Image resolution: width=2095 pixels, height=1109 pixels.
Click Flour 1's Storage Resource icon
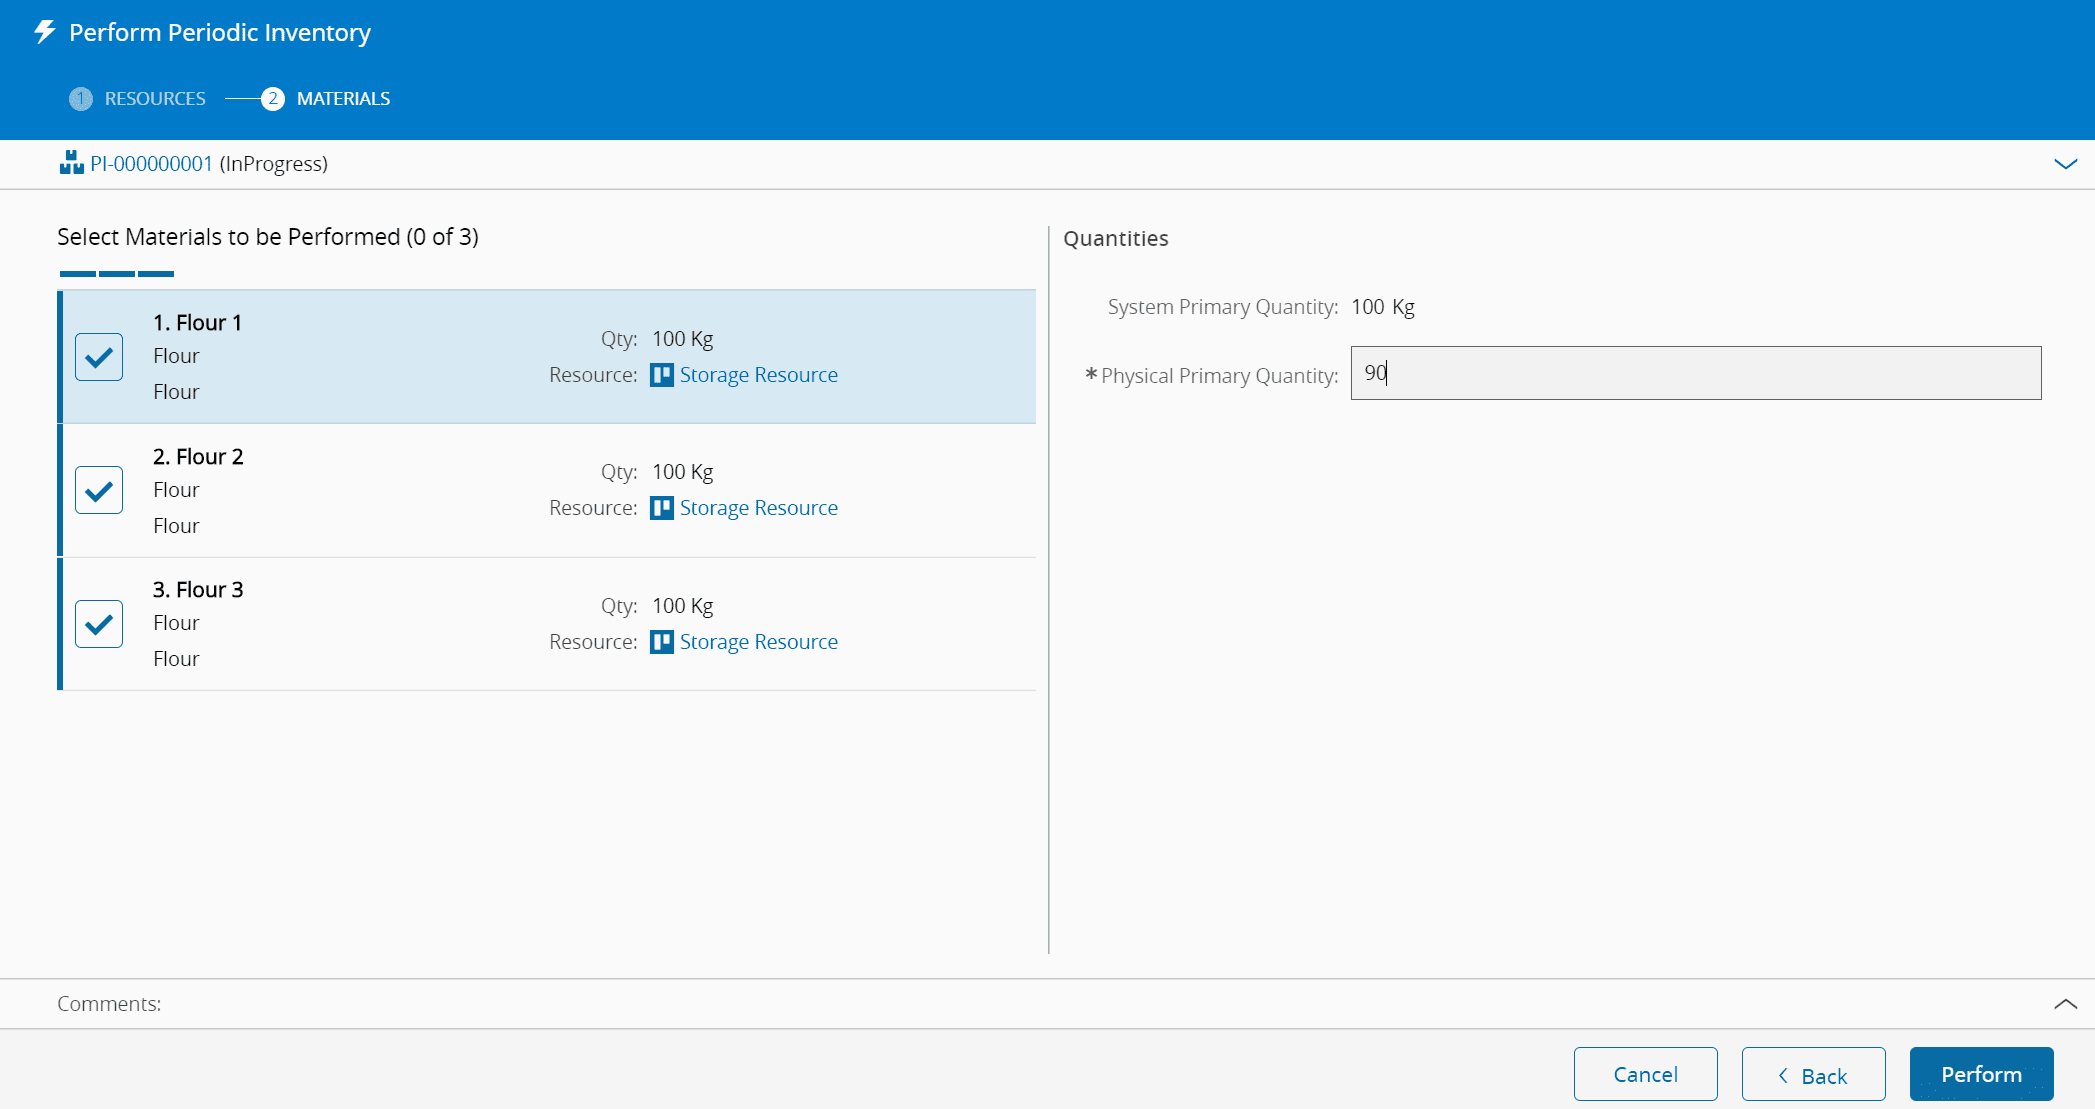[x=661, y=375]
